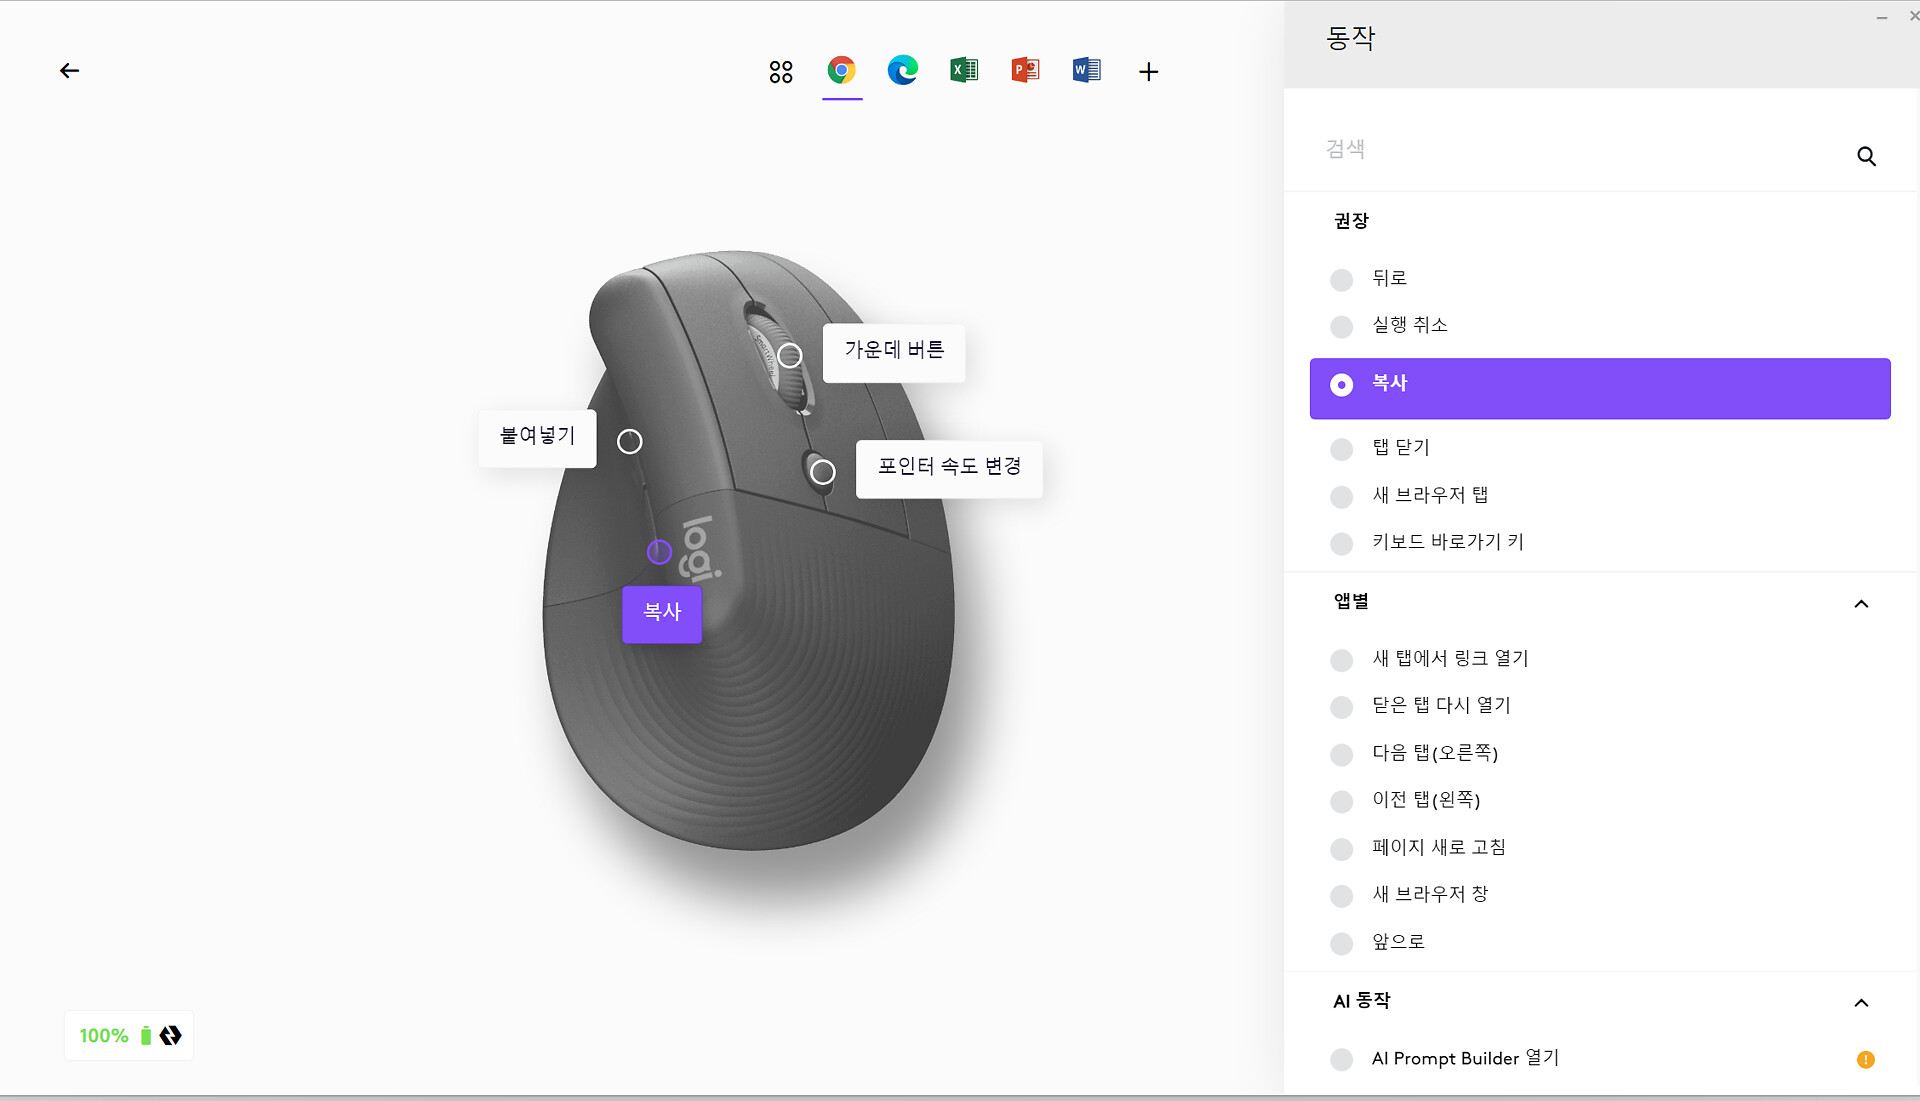
Task: Collapse the AI 동작 section chevron
Action: [x=1861, y=1002]
